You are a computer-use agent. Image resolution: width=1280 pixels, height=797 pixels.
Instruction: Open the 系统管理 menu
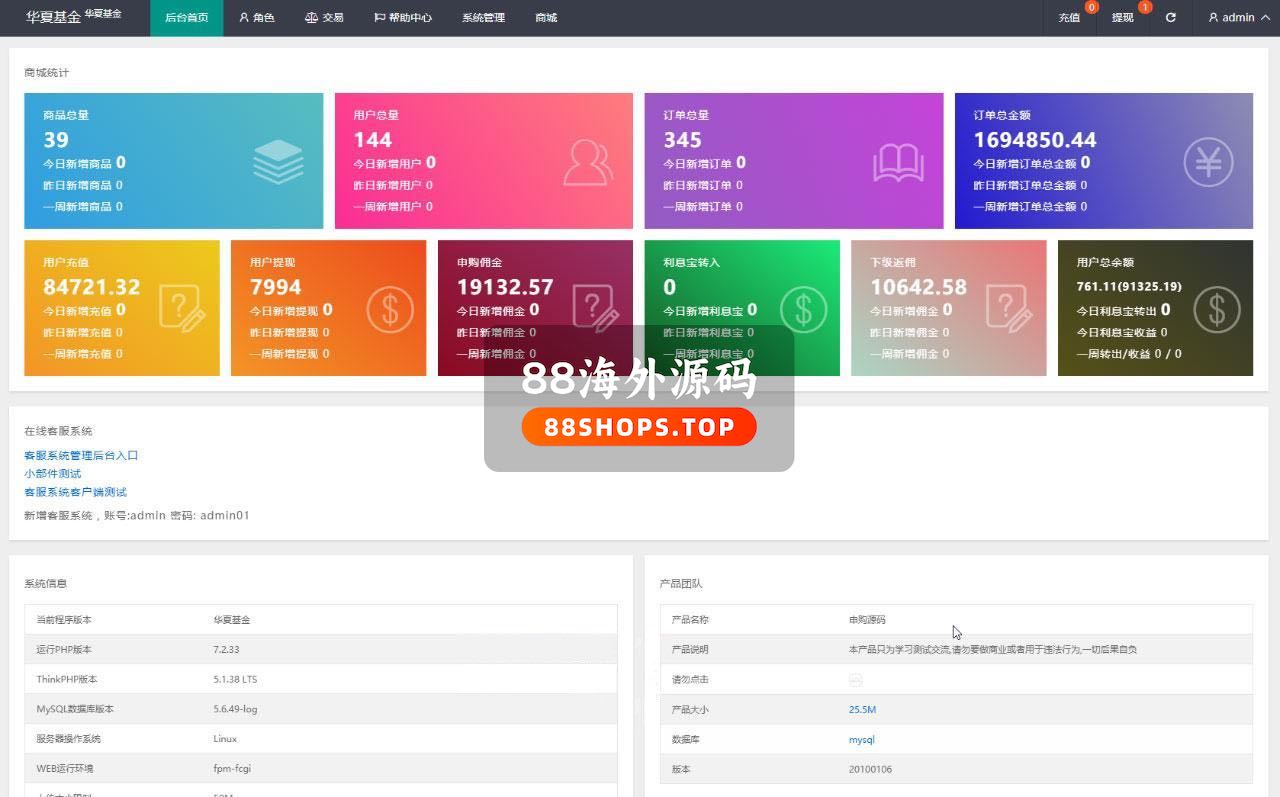pos(483,17)
